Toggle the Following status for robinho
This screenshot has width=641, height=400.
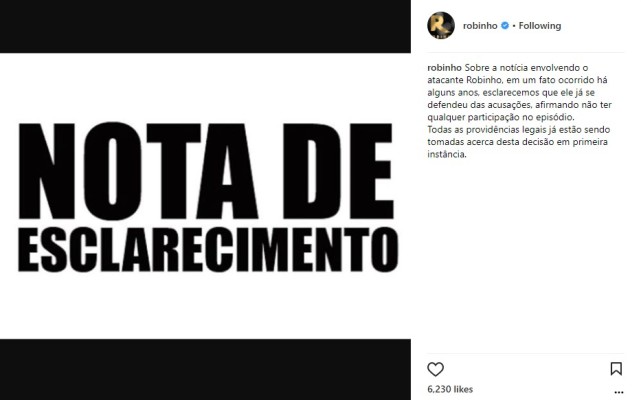540,26
